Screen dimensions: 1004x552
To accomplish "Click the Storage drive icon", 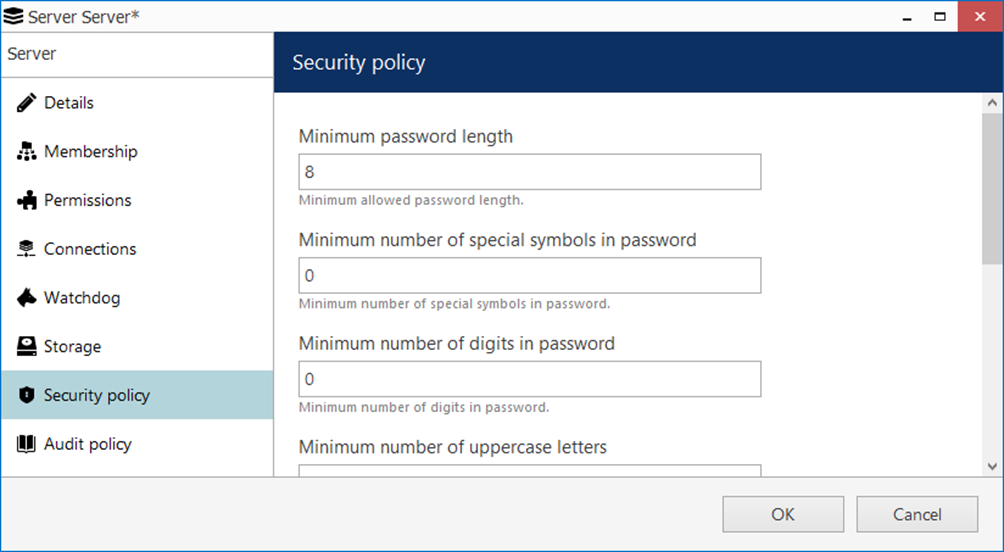I will [27, 347].
